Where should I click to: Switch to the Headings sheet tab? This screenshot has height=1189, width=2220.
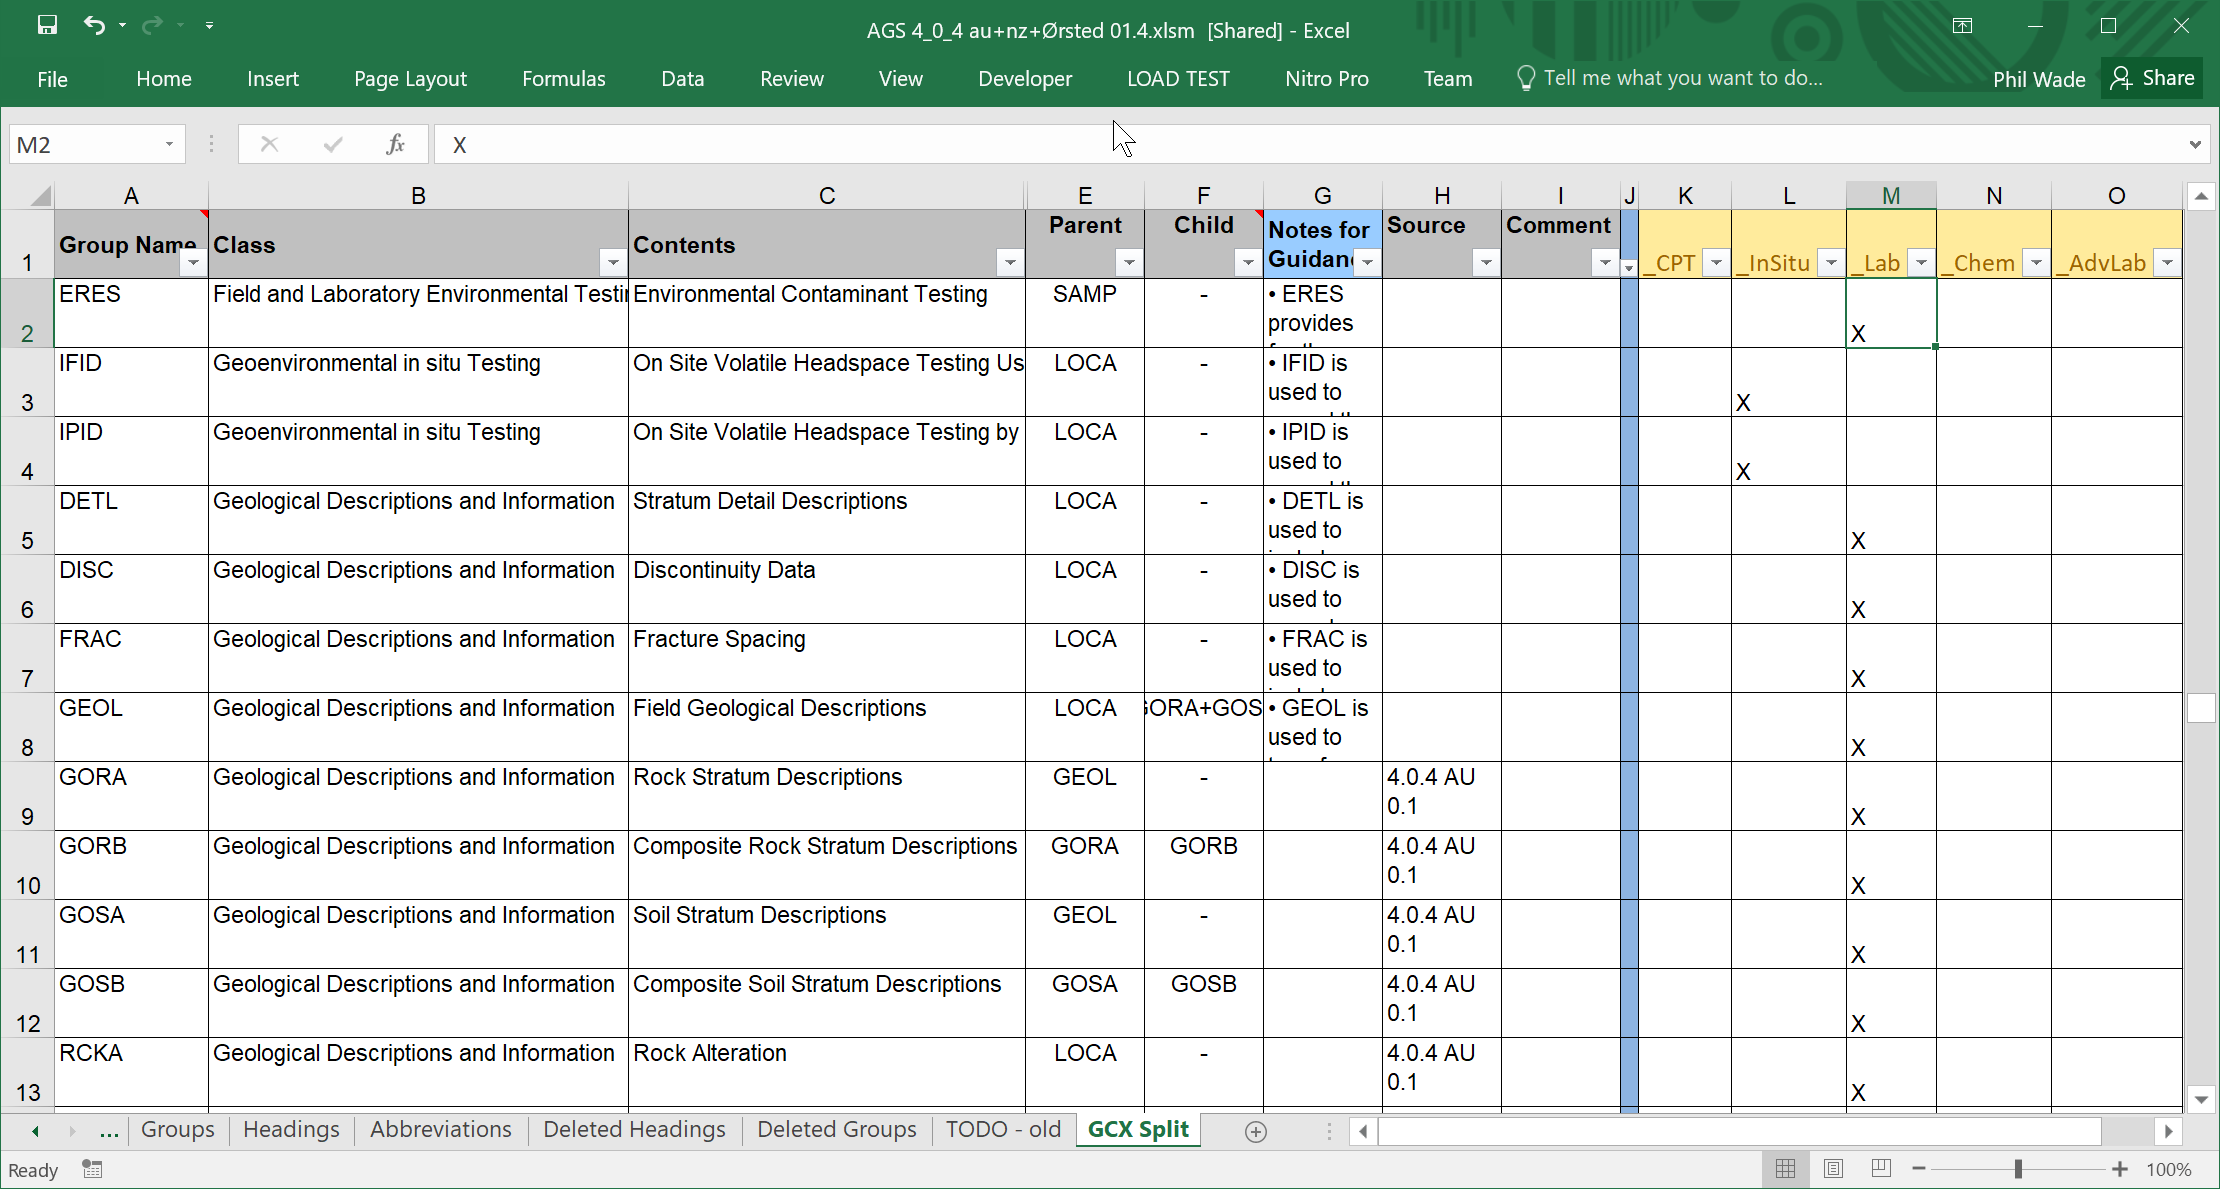click(x=291, y=1130)
